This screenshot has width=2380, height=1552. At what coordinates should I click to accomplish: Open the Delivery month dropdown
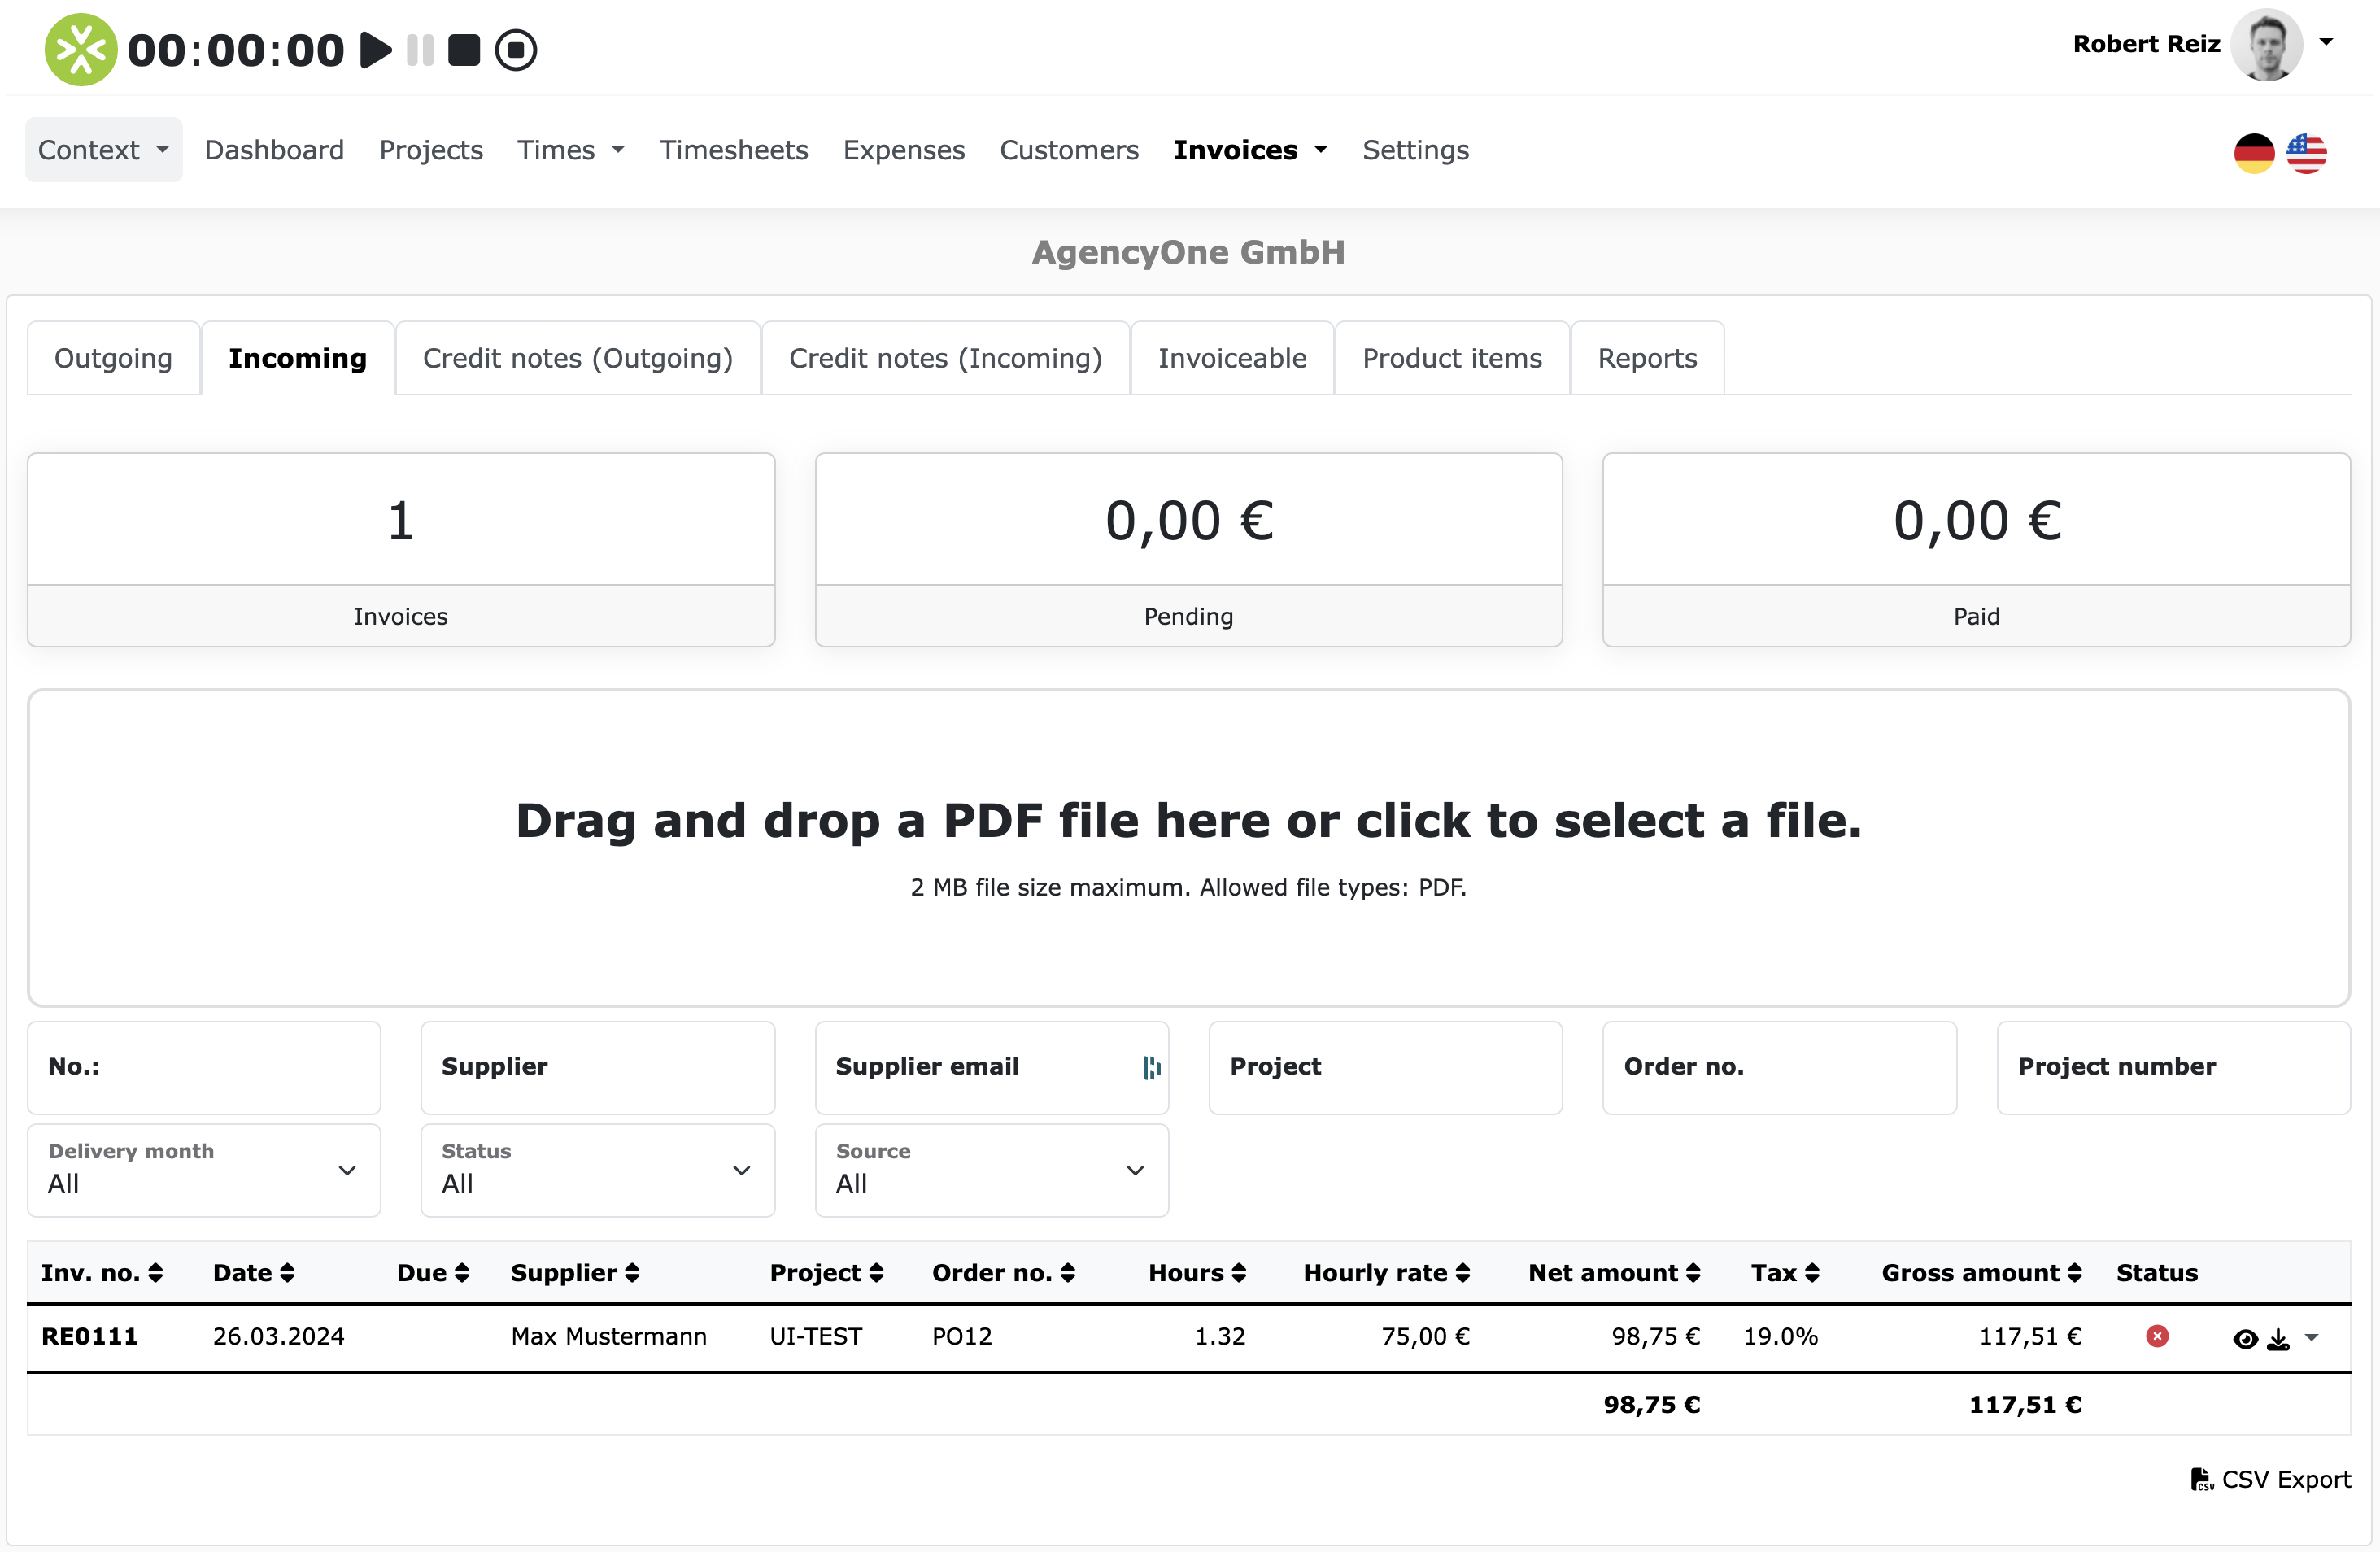204,1170
